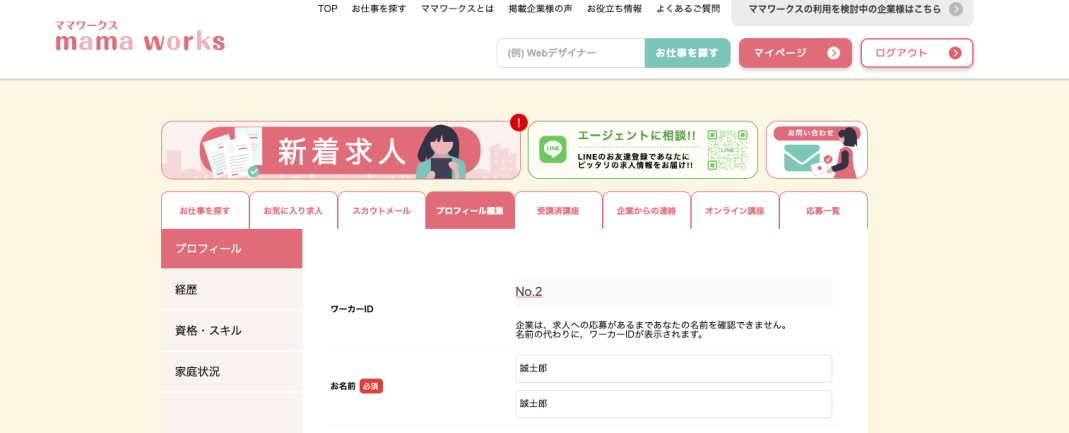Viewport: 1069px width, 433px height.
Task: Open the 企業からの連絡 tab
Action: click(646, 211)
